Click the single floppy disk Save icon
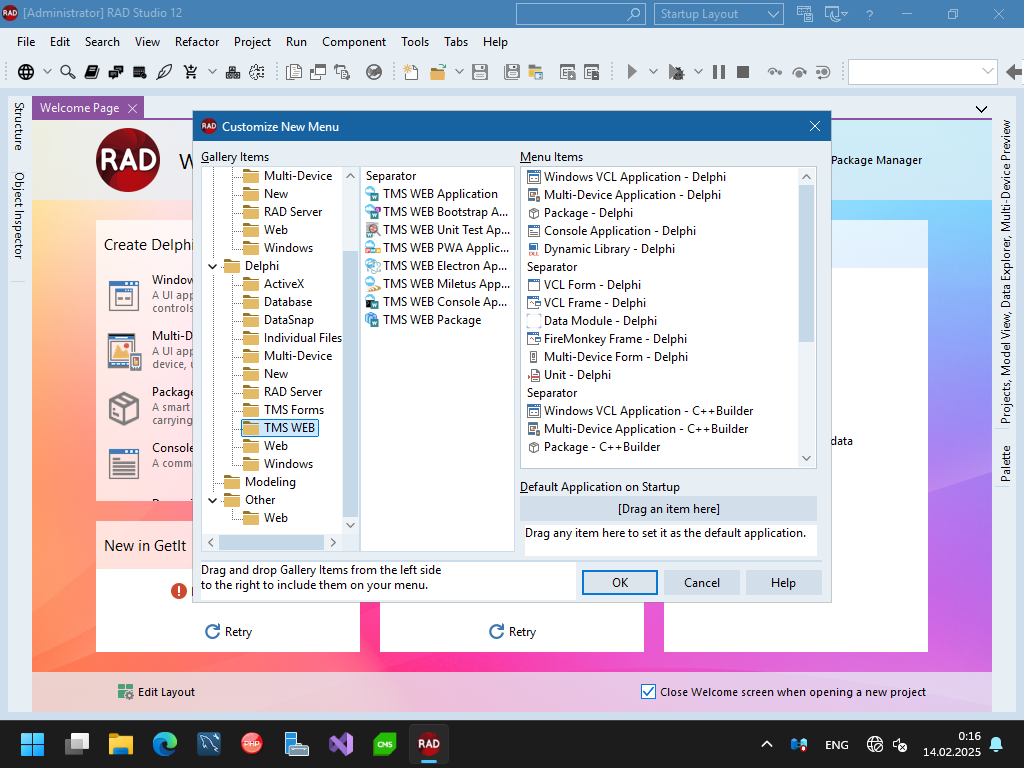Screen dimensions: 1024x768 [x=480, y=72]
